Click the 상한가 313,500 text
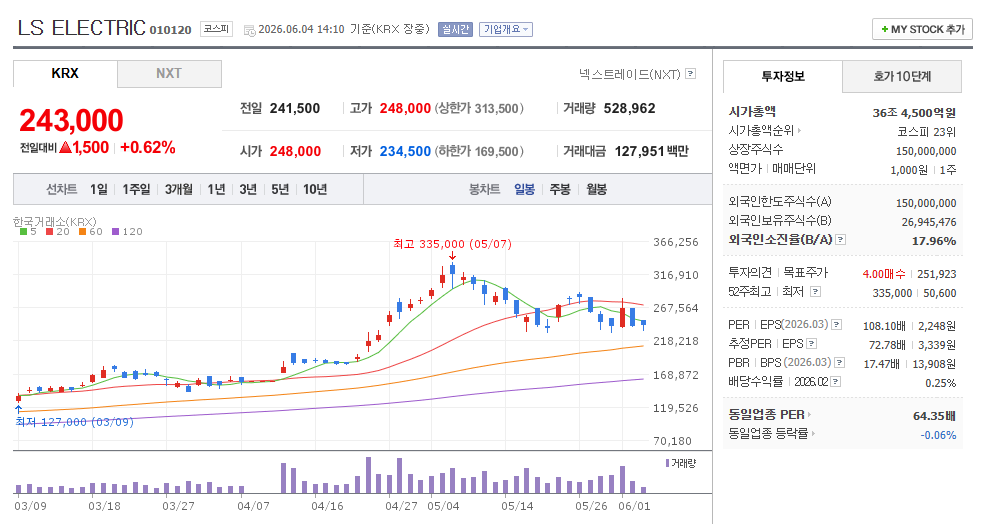983x524 pixels. coord(479,108)
